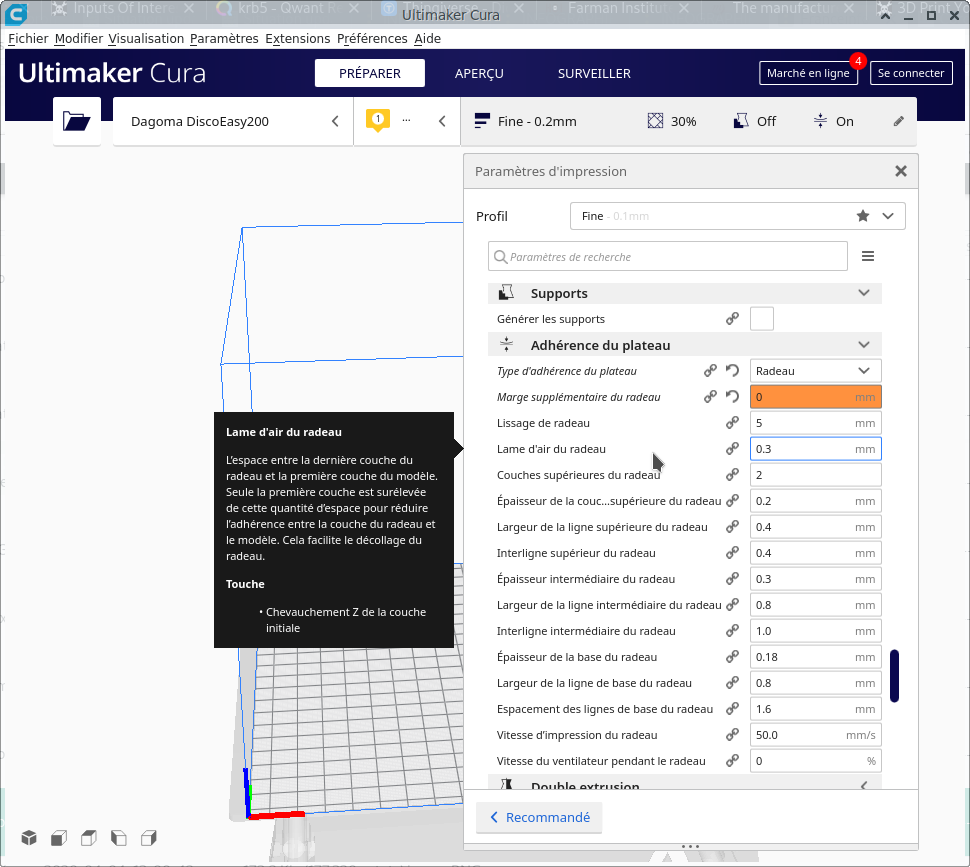Click the settings panel vertical scrollbar
The image size is (970, 867).
pos(894,675)
